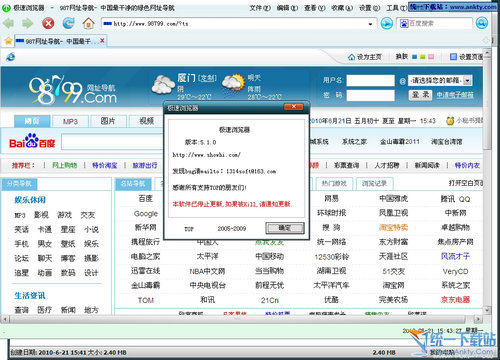Open the VeryCD link
This screenshot has width=500, height=360.
(455, 271)
